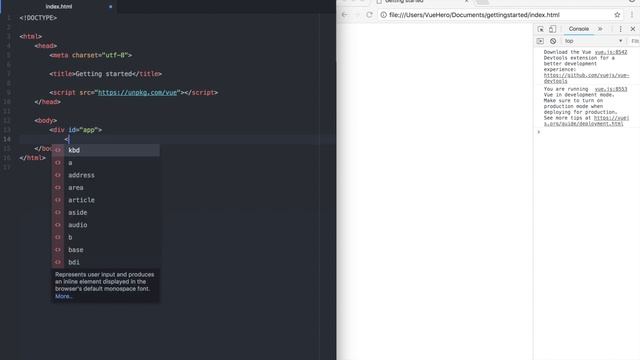This screenshot has height=360, width=640.
Task: Open the top context dropdown
Action: [x=594, y=41]
